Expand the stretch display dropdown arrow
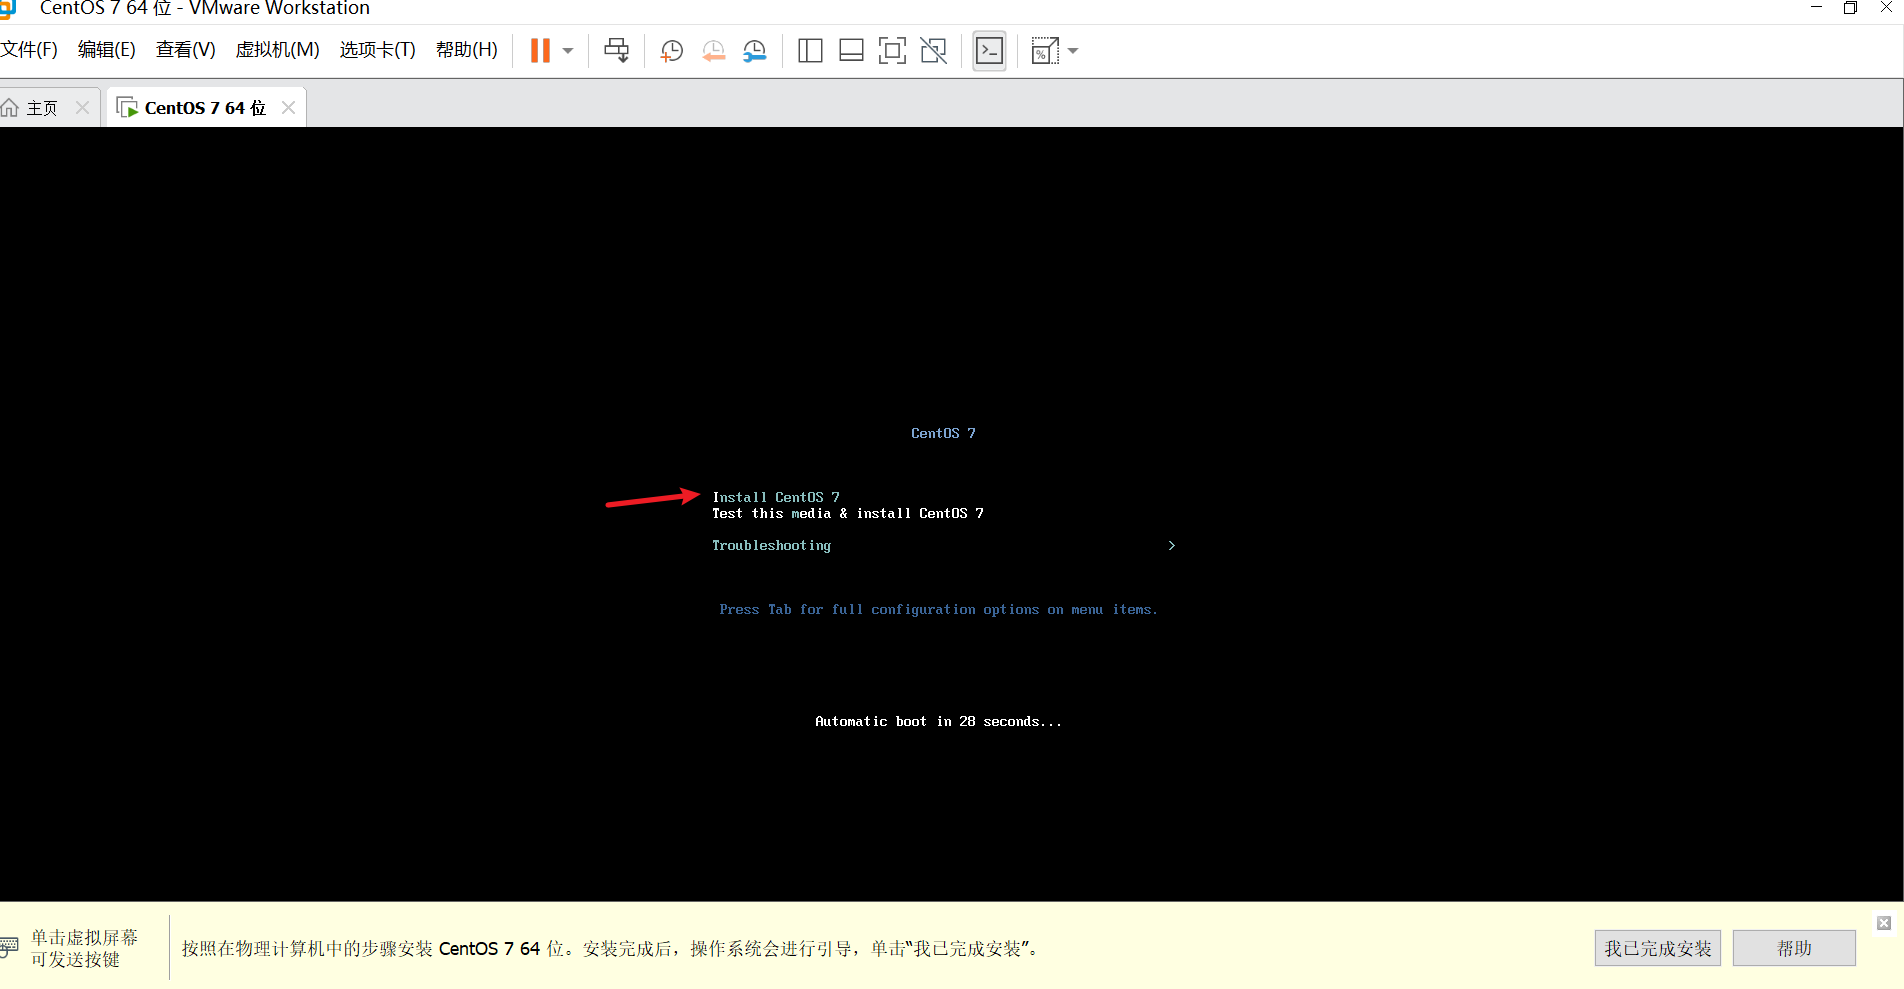The height and width of the screenshot is (989, 1904). (x=1073, y=51)
